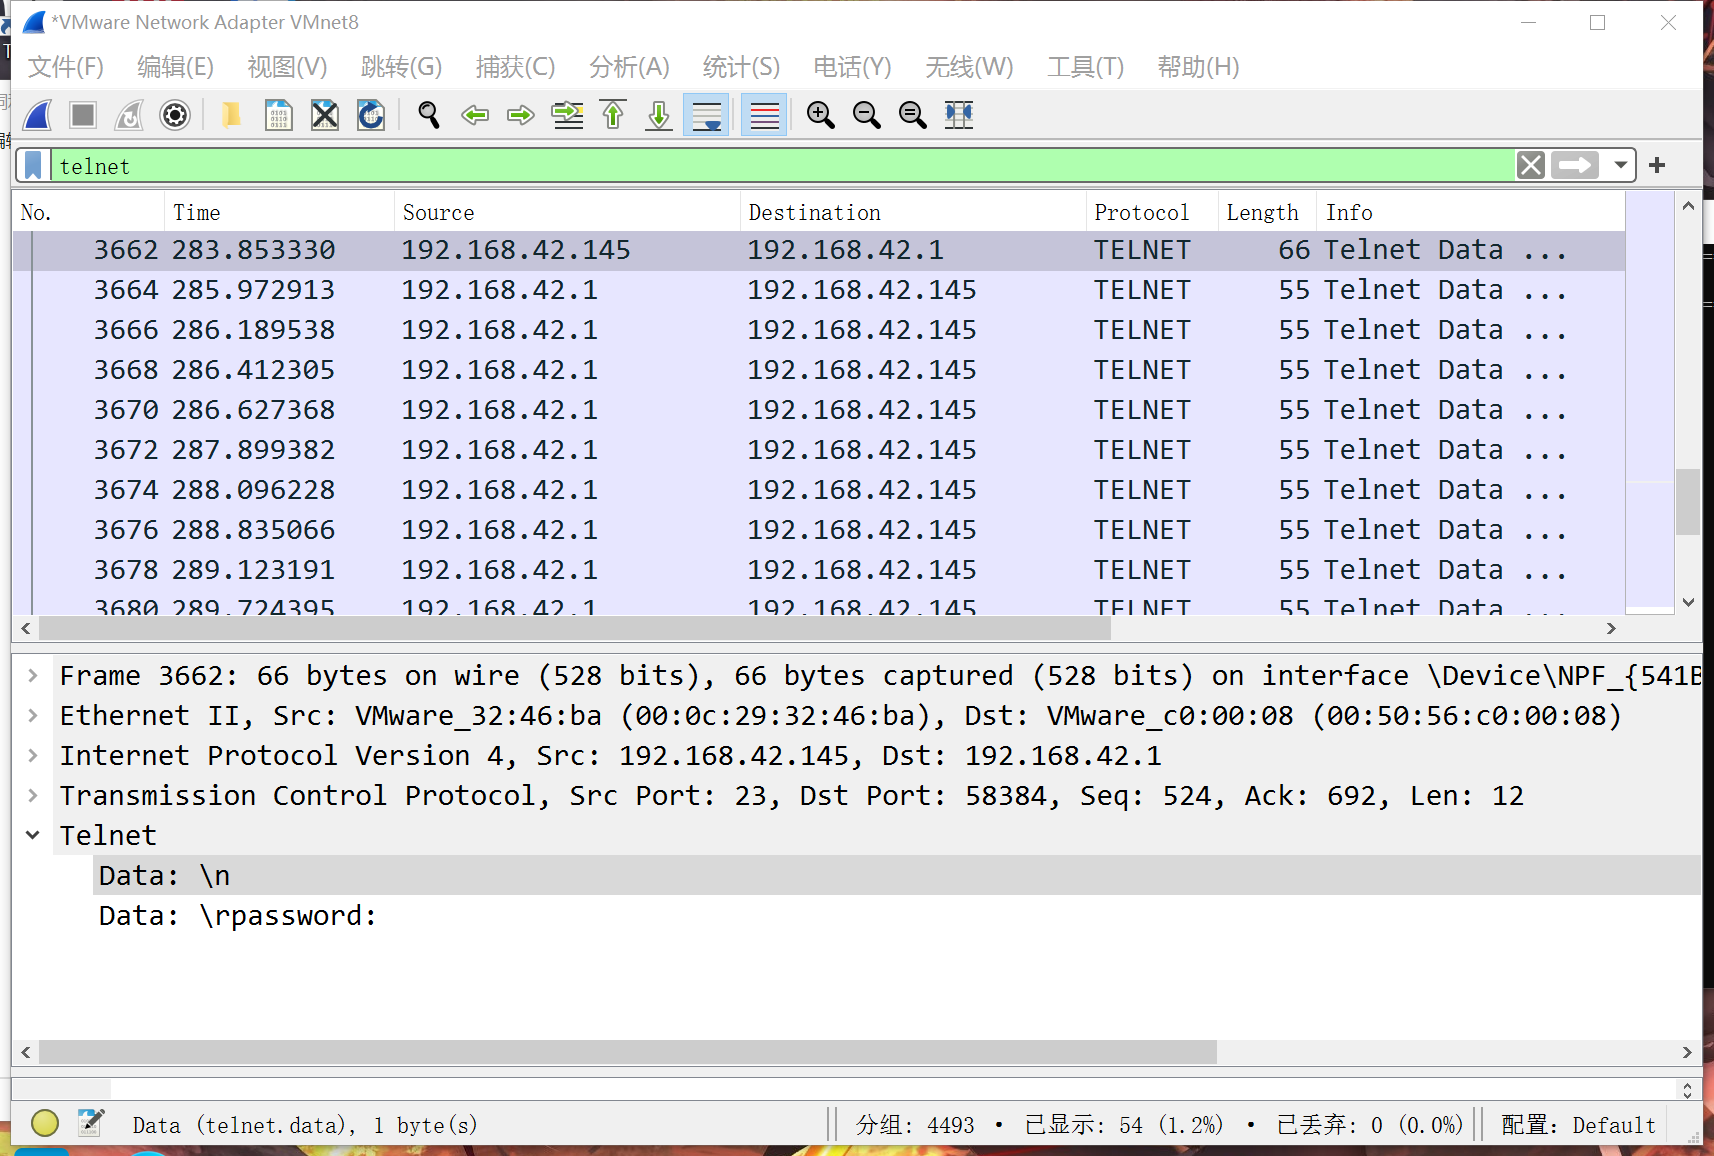
Task: Open capture options gear icon
Action: [175, 115]
